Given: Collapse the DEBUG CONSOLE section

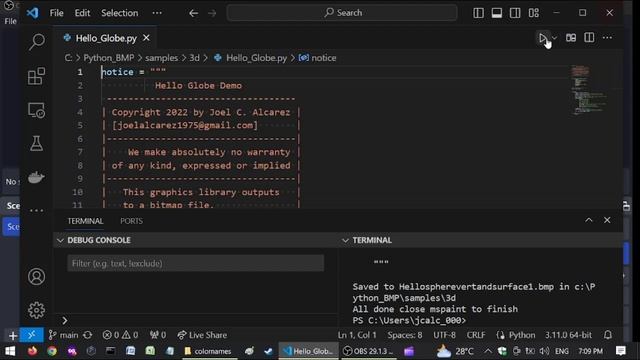Looking at the screenshot, I should [x=60, y=240].
